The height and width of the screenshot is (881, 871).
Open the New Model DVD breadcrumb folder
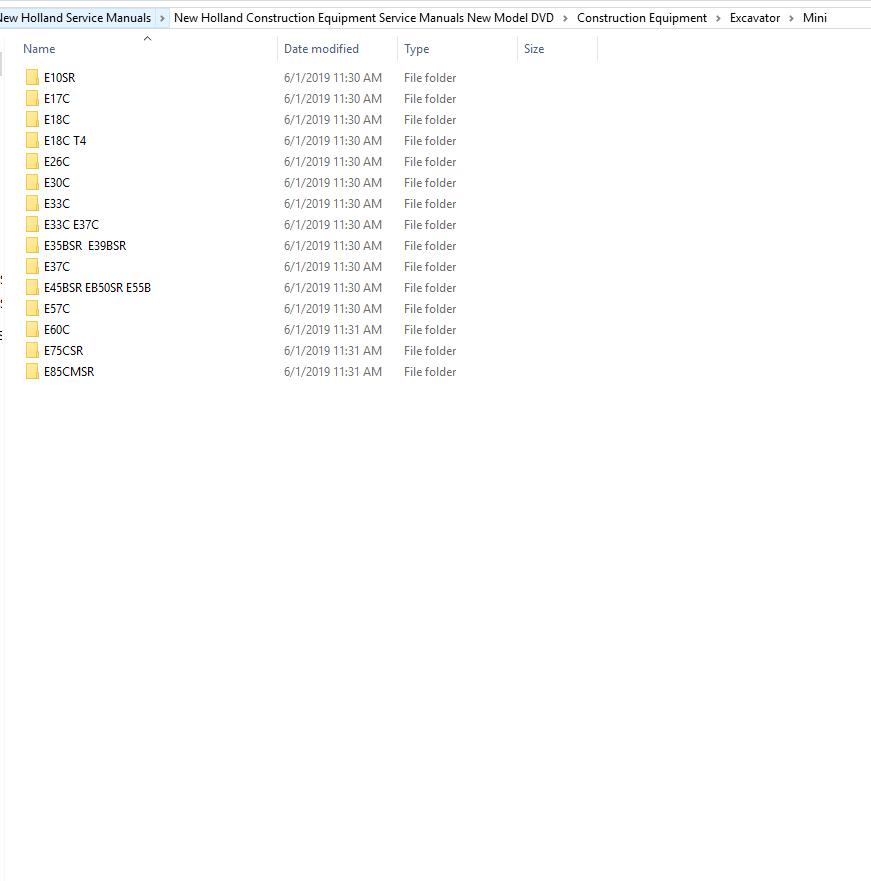pyautogui.click(x=364, y=18)
